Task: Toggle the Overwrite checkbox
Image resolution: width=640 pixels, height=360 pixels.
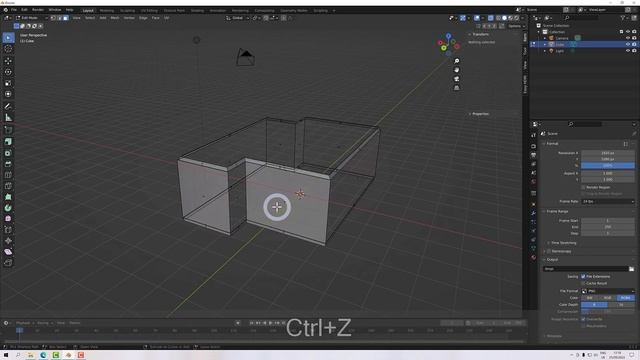Action: (583, 319)
